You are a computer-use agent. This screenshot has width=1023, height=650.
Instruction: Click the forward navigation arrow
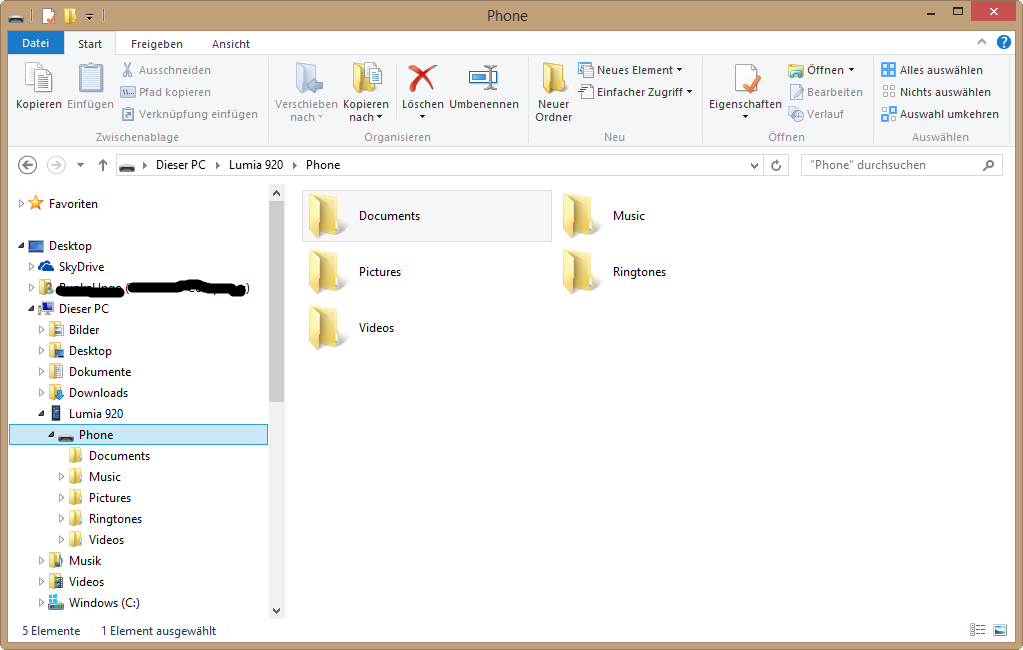click(57, 165)
